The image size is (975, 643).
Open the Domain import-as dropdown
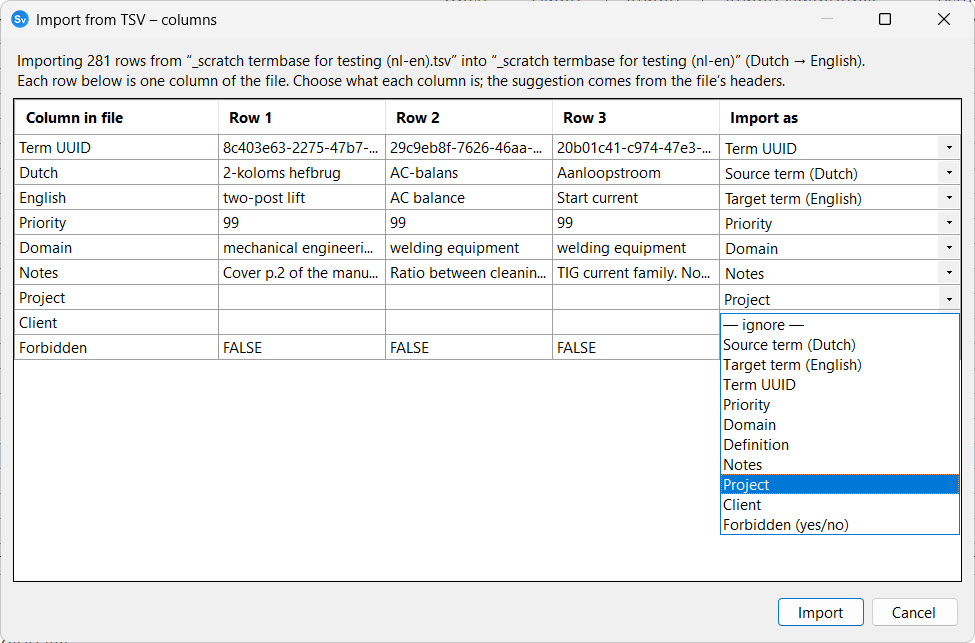pos(949,247)
